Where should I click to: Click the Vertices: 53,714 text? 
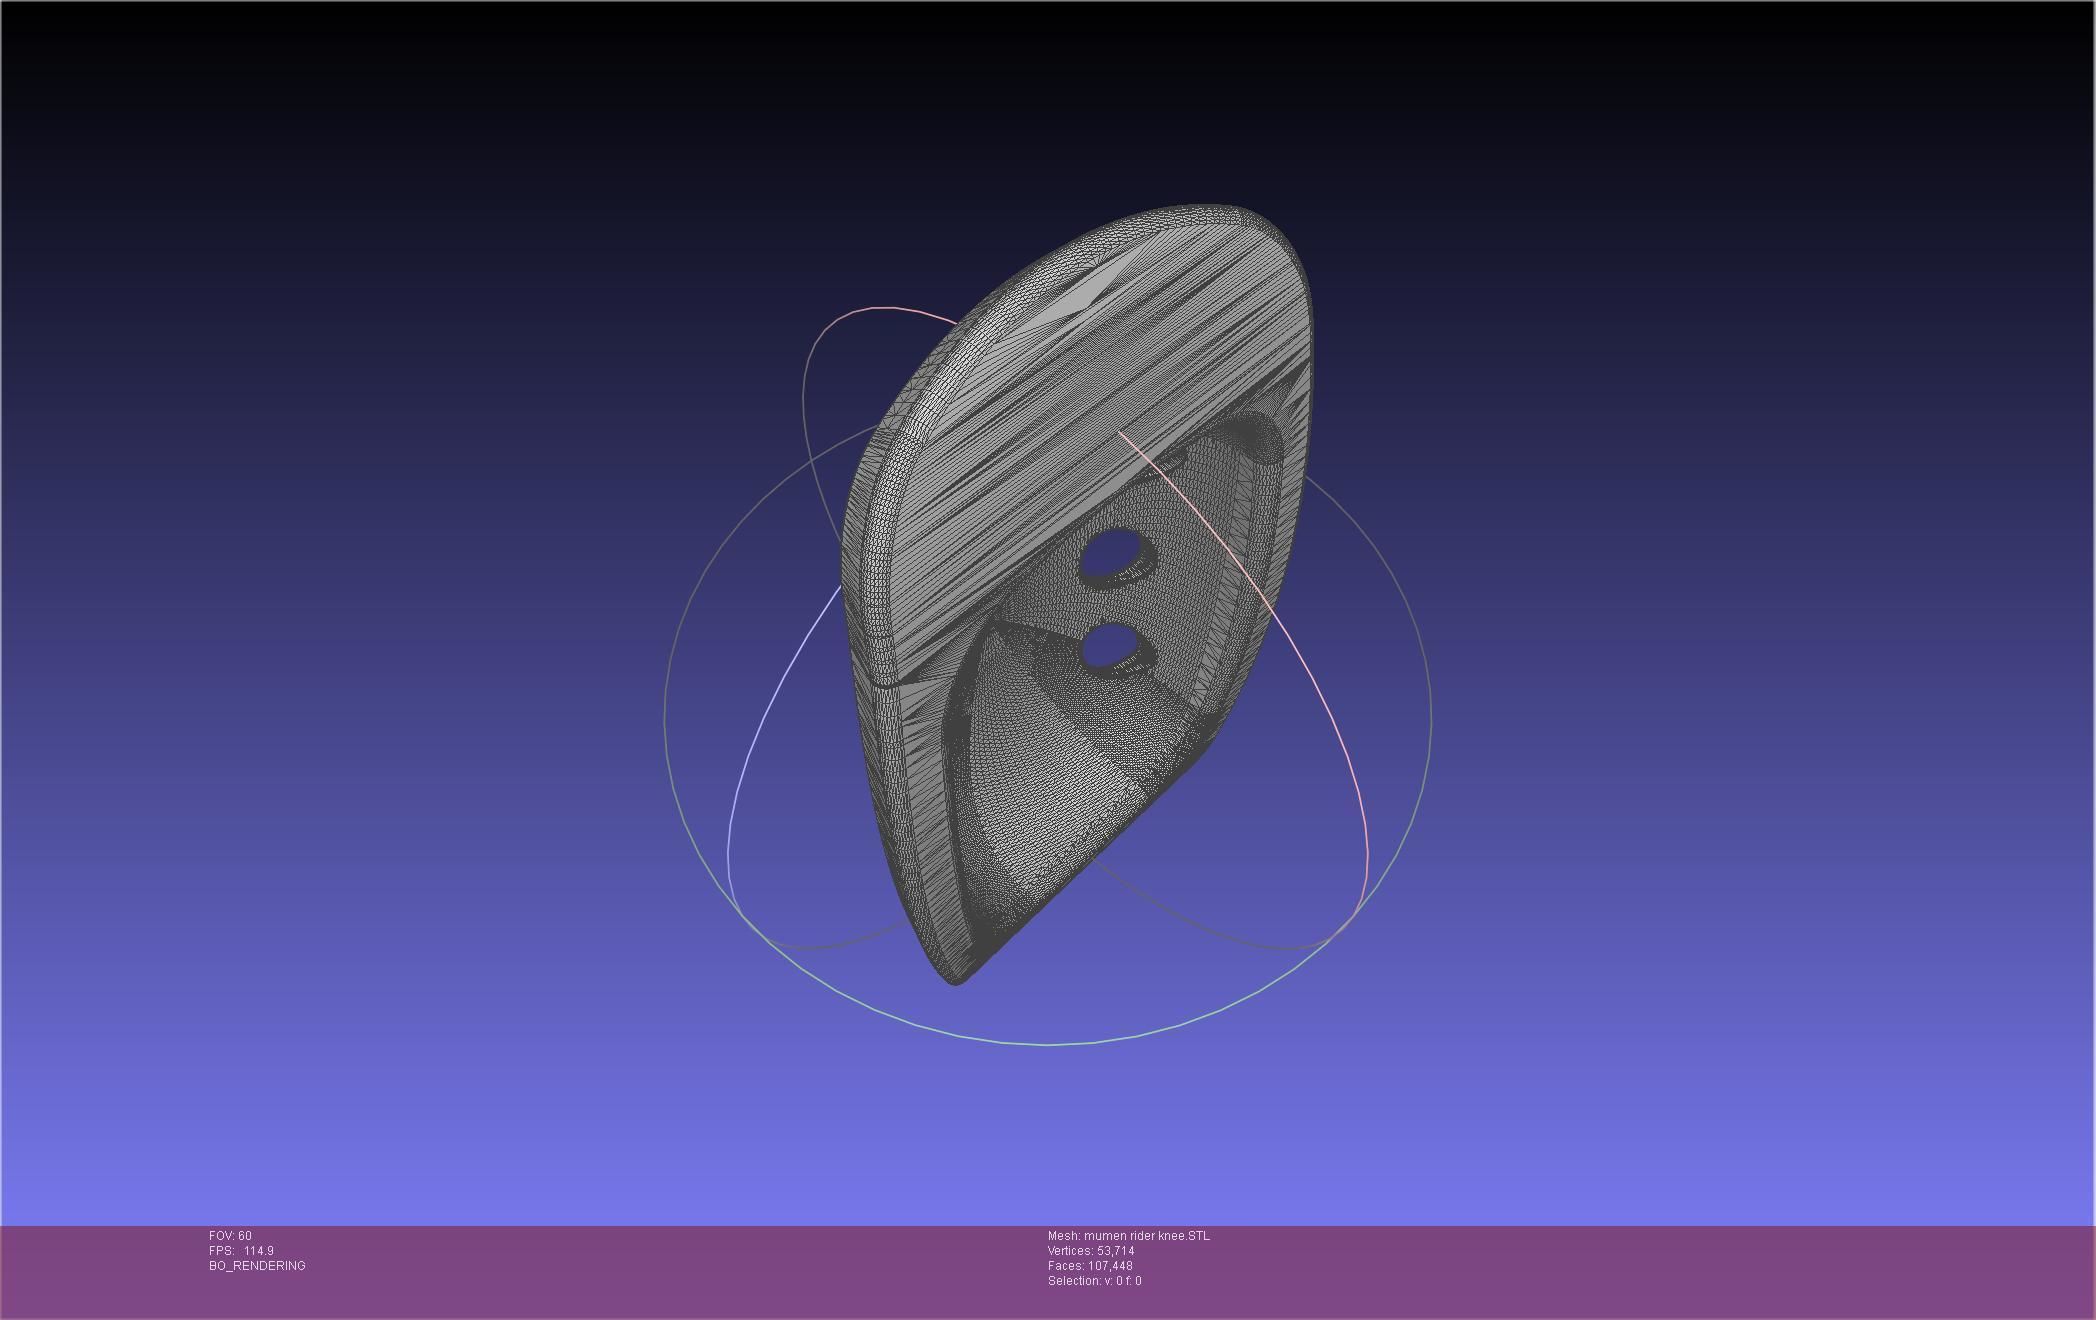1090,1251
